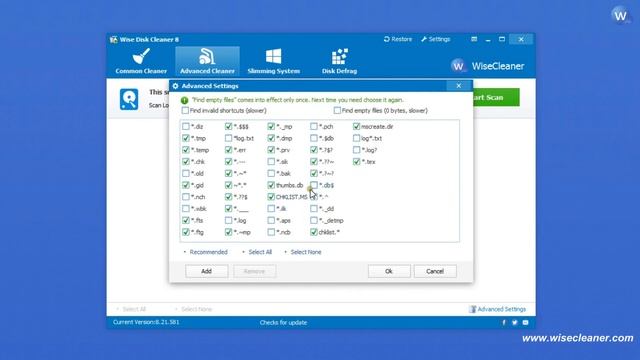Click Checks for update link
This screenshot has width=640, height=360.
click(283, 322)
